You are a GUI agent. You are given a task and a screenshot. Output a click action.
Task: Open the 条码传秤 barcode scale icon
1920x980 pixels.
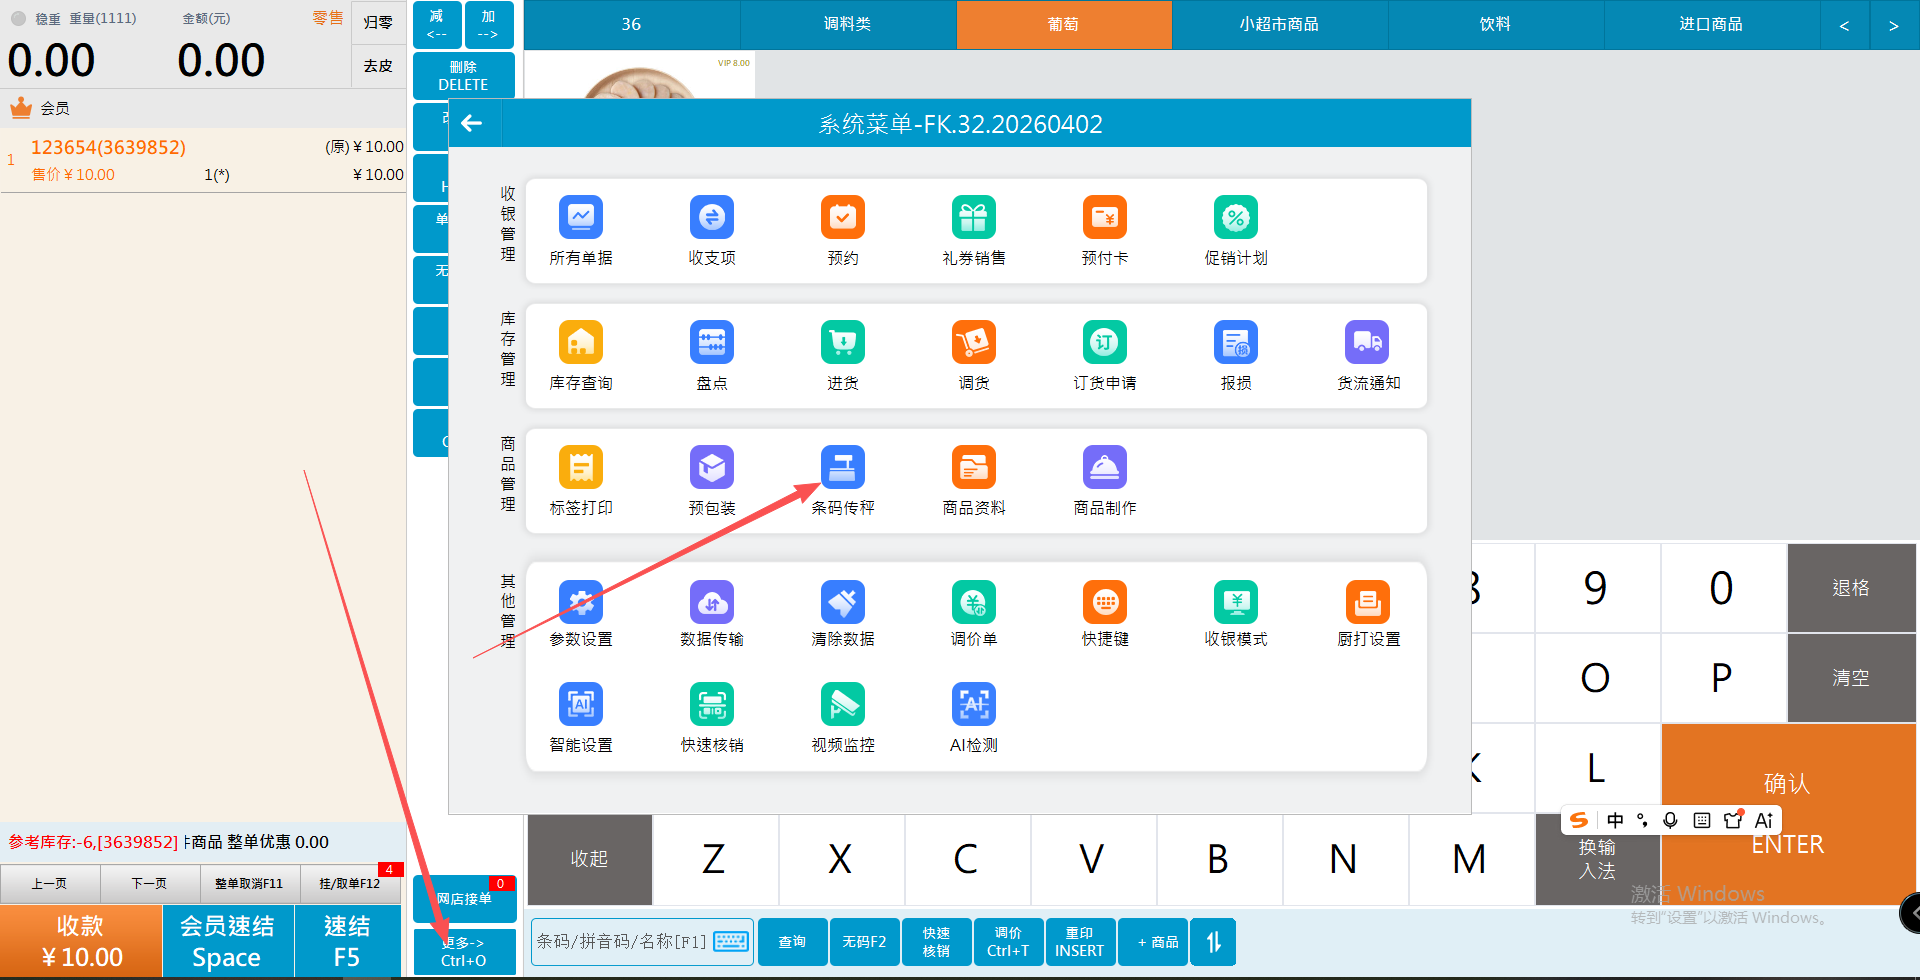point(842,468)
